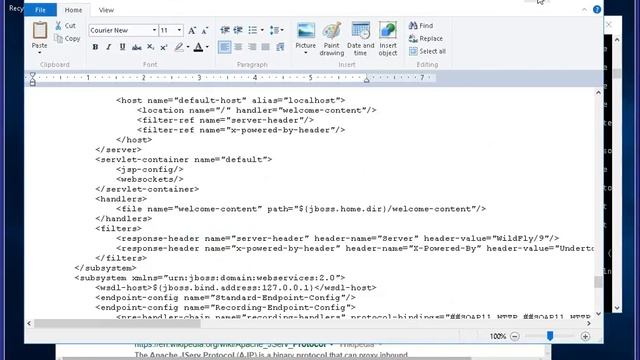The height and width of the screenshot is (360, 640).
Task: Click the zoom in plus button
Action: click(x=585, y=336)
